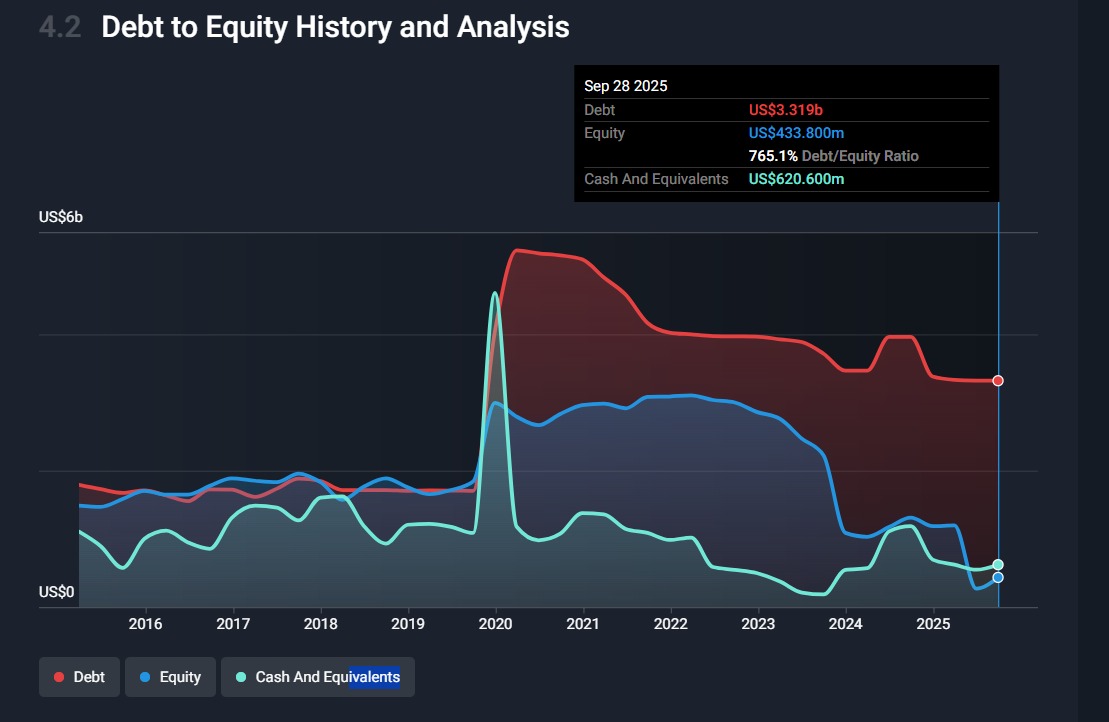The width and height of the screenshot is (1109, 722).
Task: Toggle the Debt series legend button
Action: coord(79,677)
